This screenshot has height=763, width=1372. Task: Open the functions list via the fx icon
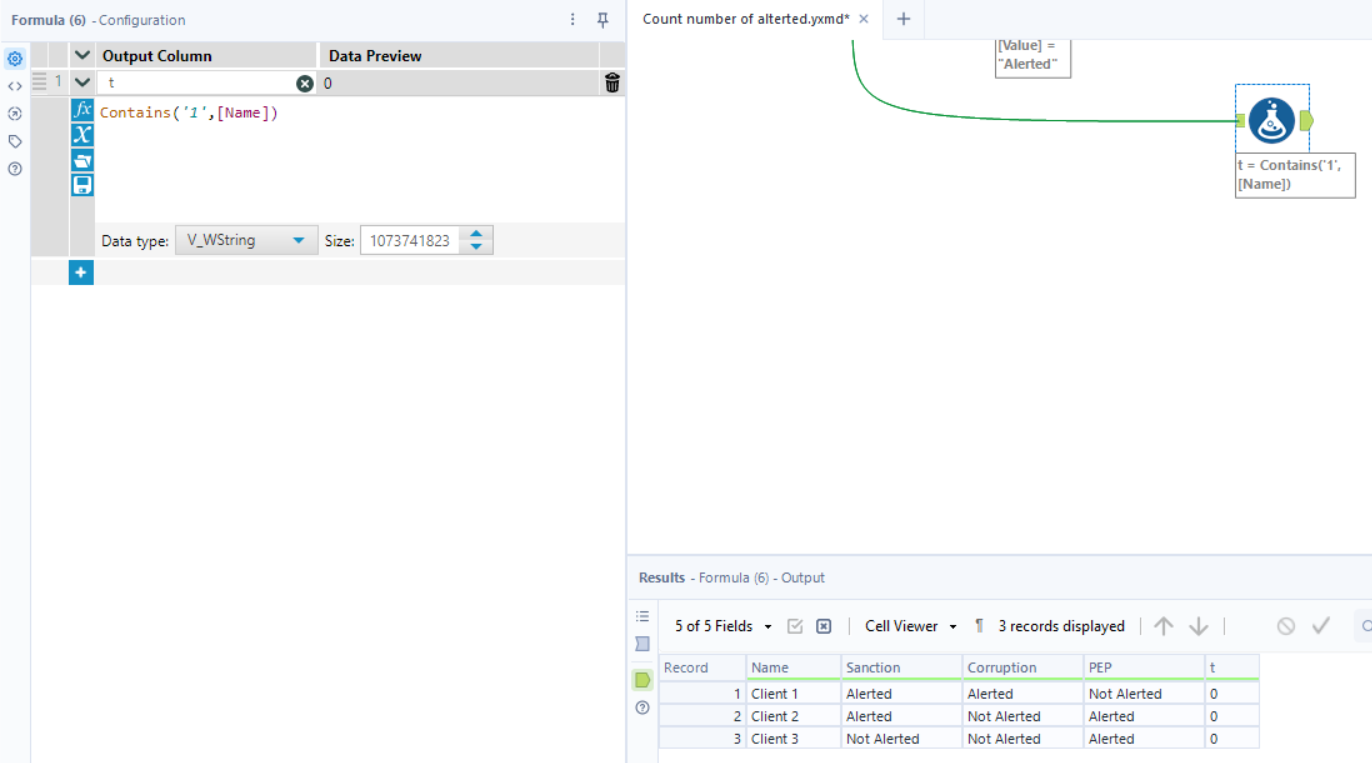[82, 111]
